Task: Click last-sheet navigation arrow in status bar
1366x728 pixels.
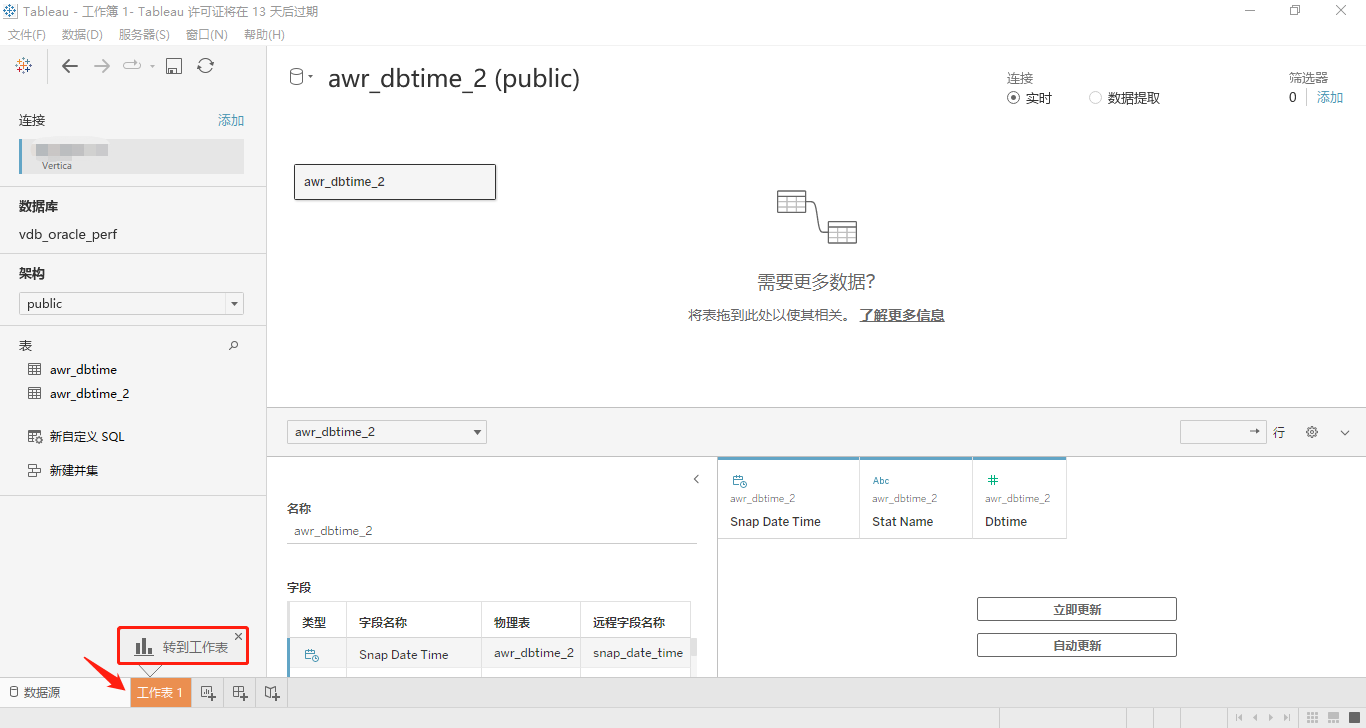Action: (1286, 717)
